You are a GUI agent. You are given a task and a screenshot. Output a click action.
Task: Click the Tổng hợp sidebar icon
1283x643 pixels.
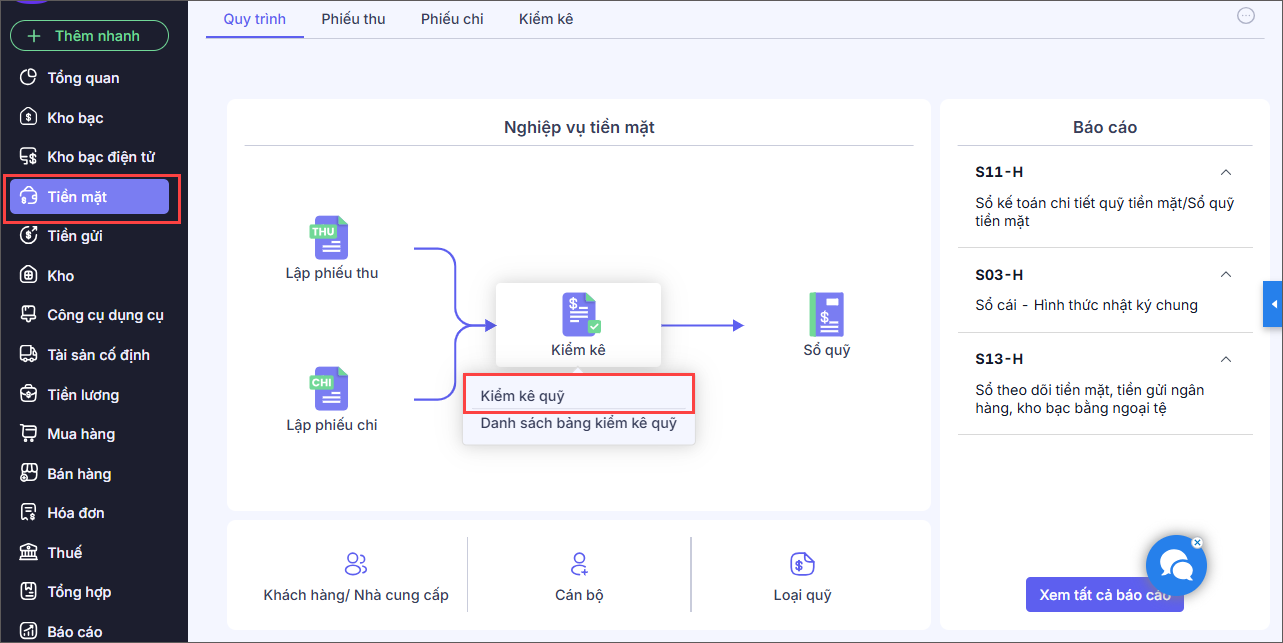pyautogui.click(x=29, y=592)
